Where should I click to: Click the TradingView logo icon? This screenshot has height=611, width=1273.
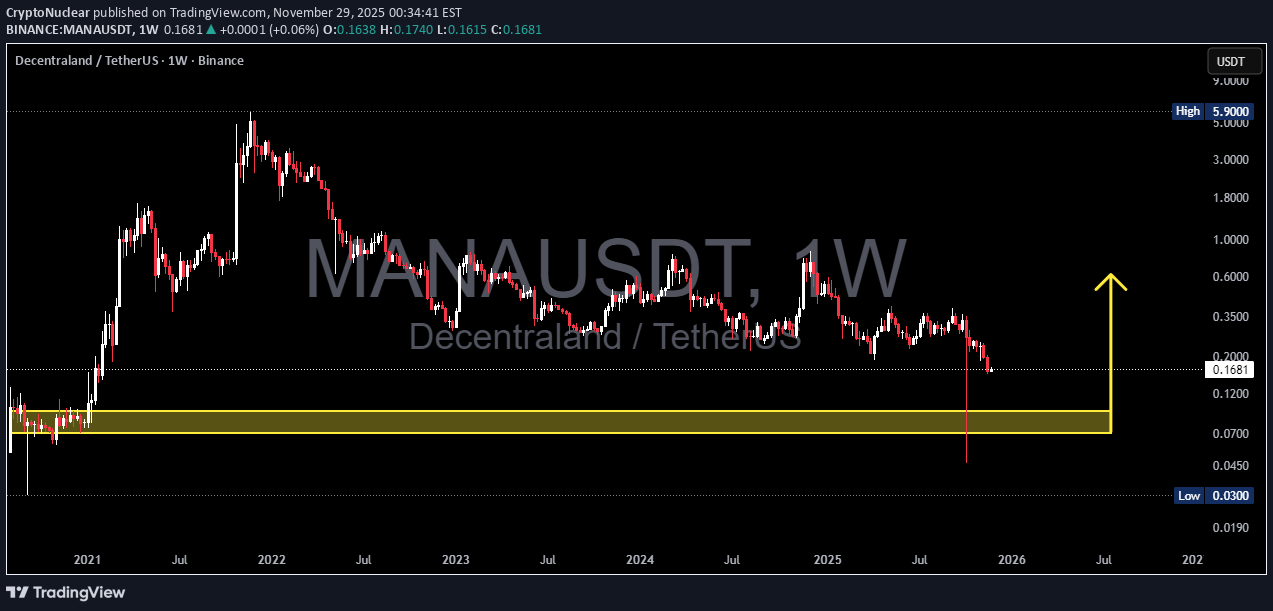coord(20,592)
